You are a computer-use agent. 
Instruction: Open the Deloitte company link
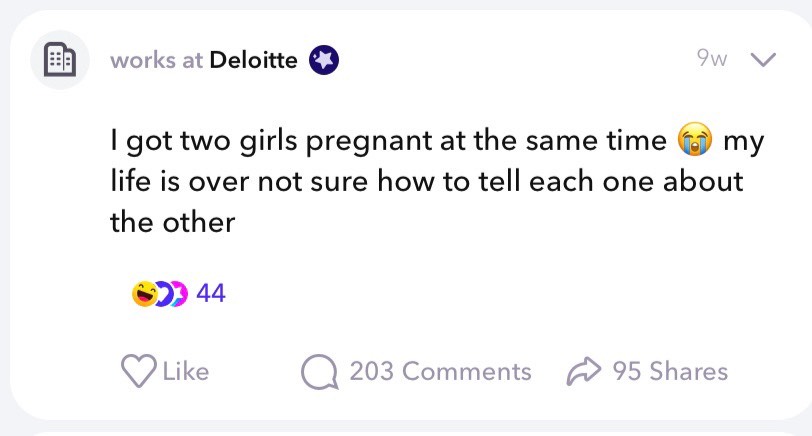(x=253, y=60)
